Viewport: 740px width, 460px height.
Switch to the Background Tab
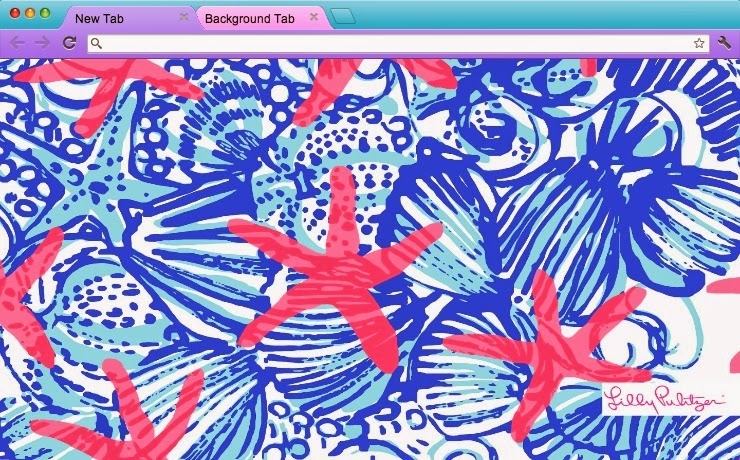264,18
